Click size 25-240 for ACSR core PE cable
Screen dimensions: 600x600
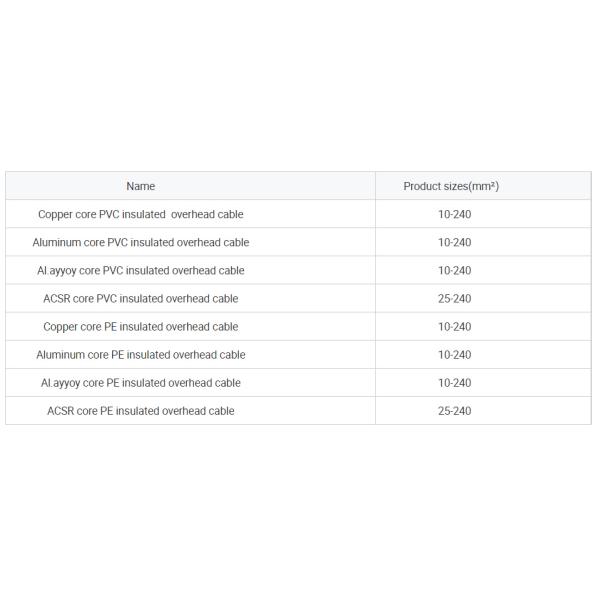(454, 410)
